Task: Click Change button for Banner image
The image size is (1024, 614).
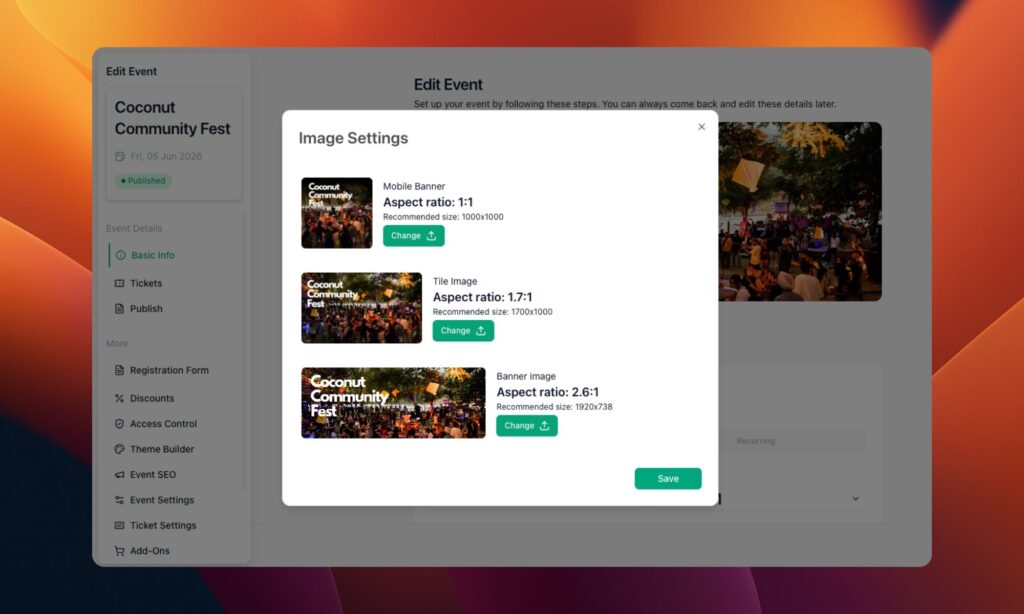Action: 526,426
